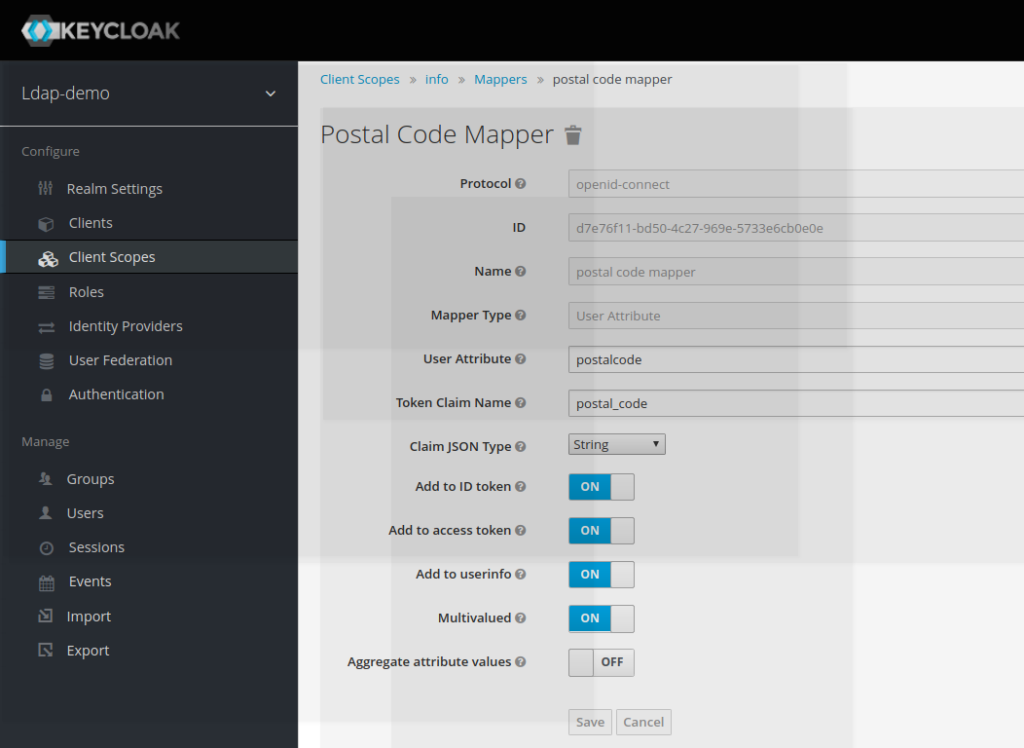Click the Clients cube icon
The width and height of the screenshot is (1024, 748).
point(46,223)
